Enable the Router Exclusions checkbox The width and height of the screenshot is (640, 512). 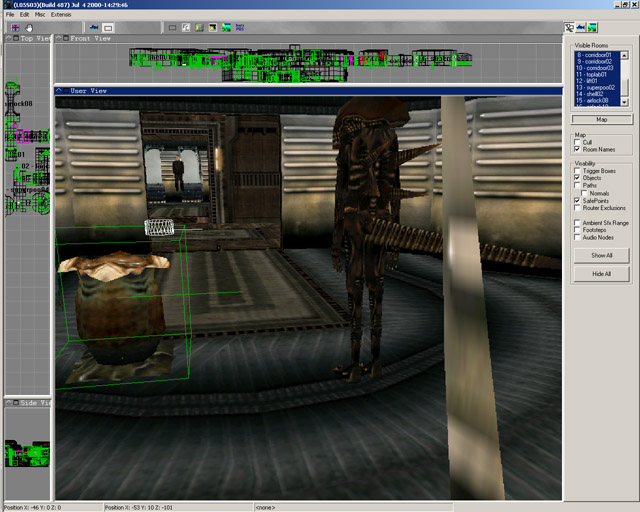[x=577, y=208]
